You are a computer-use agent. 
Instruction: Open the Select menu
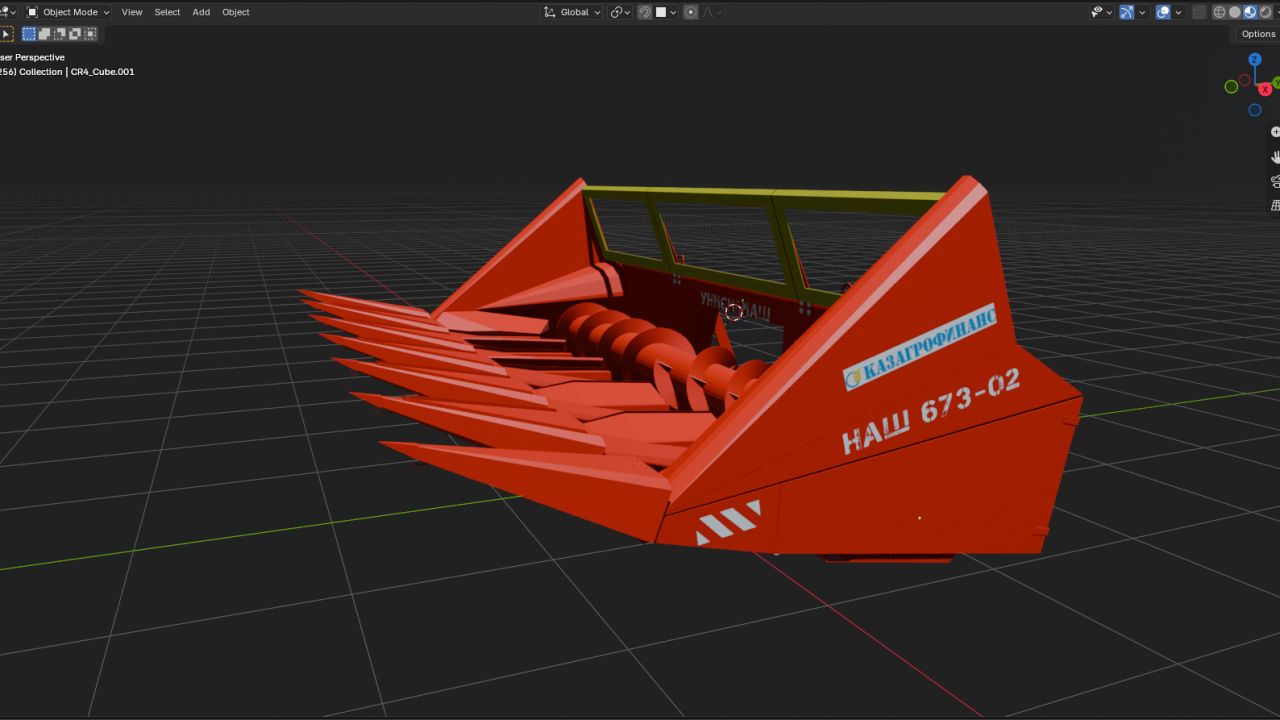tap(167, 12)
